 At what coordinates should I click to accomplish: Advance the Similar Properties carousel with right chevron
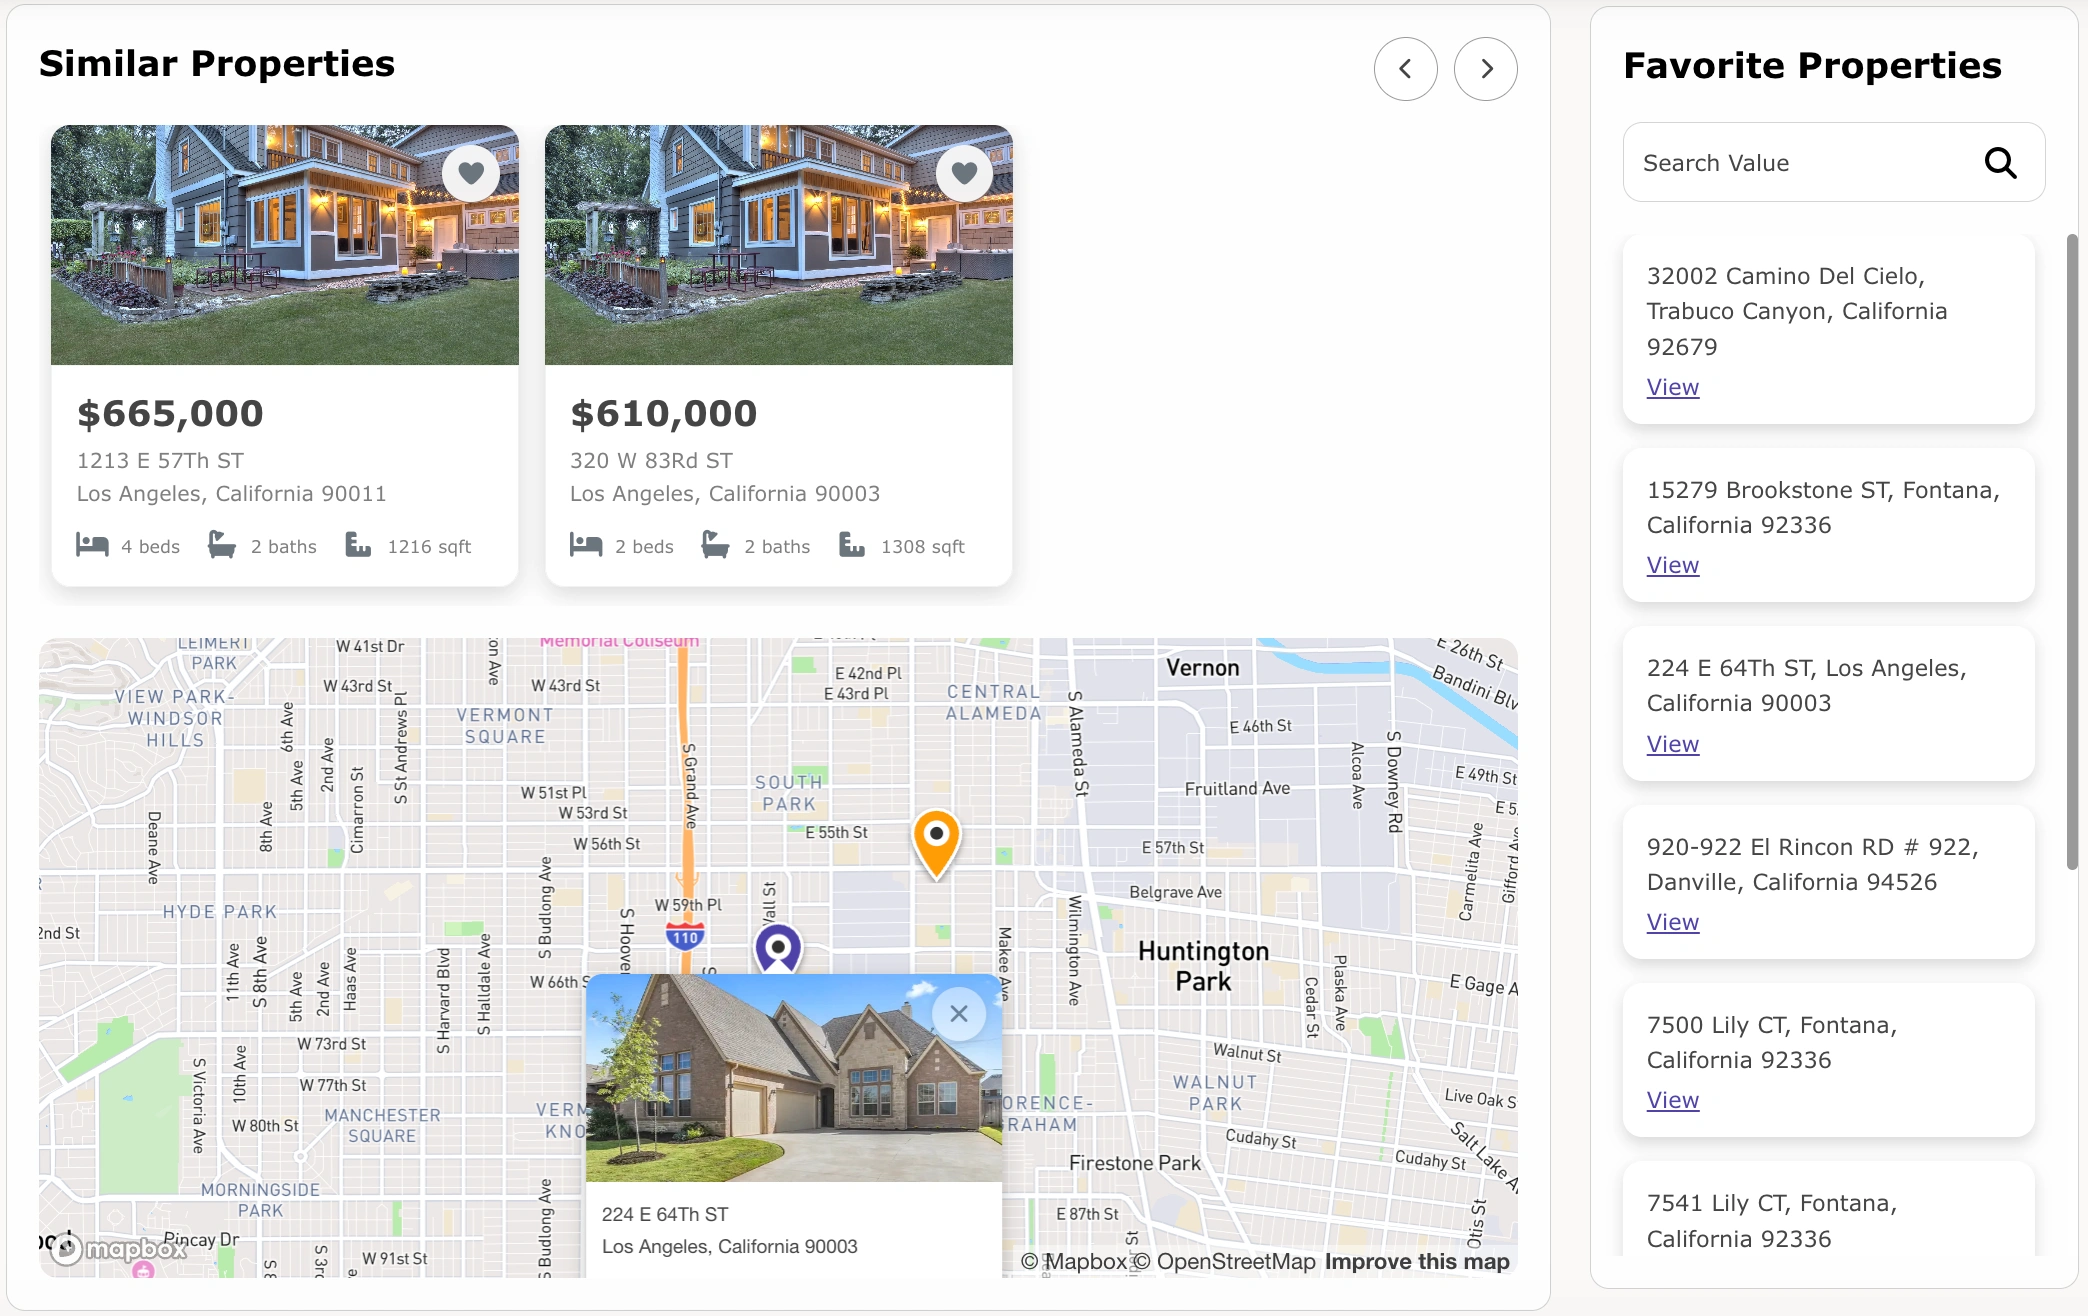point(1486,68)
